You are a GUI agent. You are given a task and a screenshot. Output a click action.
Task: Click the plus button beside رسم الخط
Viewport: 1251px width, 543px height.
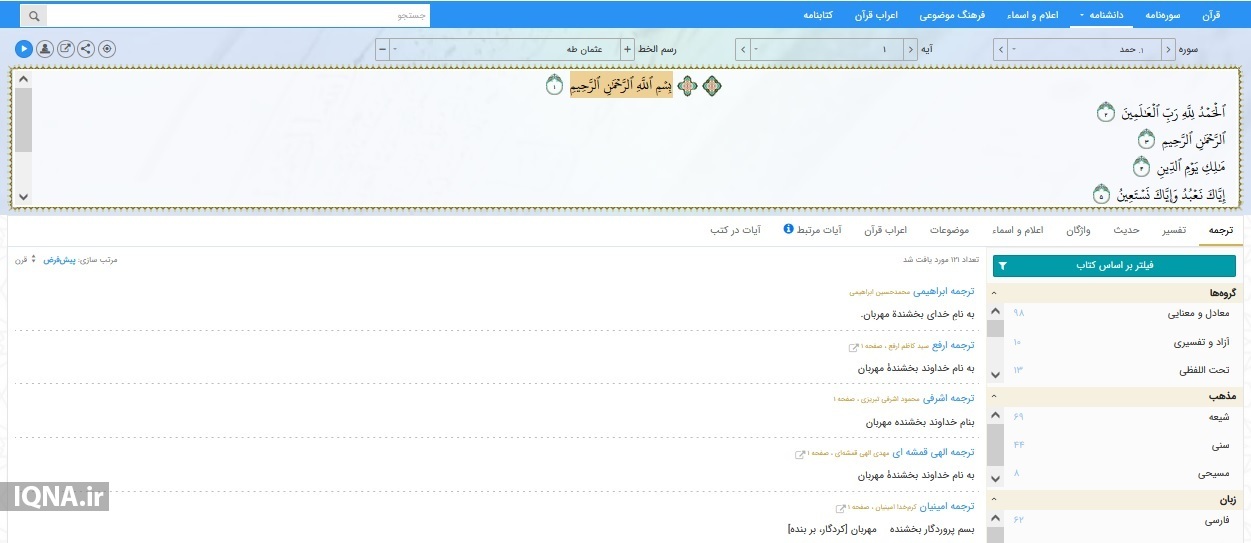(x=628, y=49)
